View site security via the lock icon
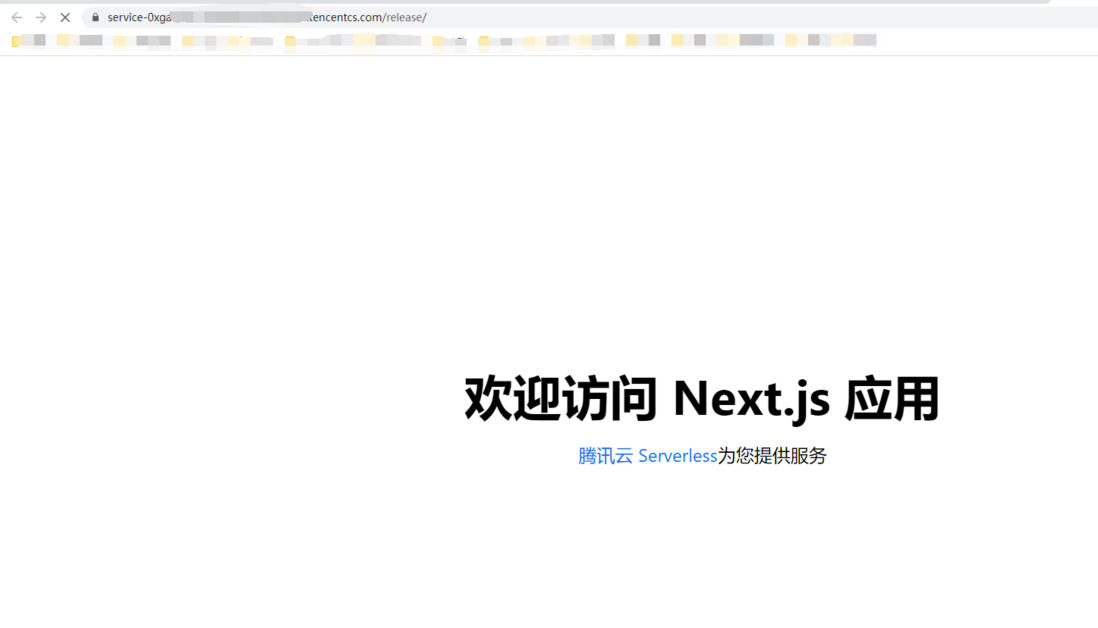 (95, 18)
